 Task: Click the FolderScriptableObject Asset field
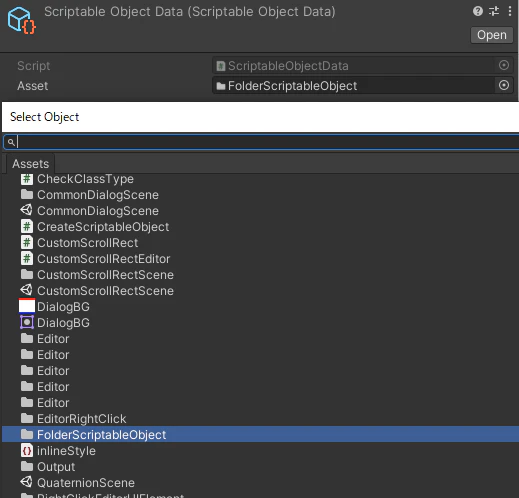[353, 86]
